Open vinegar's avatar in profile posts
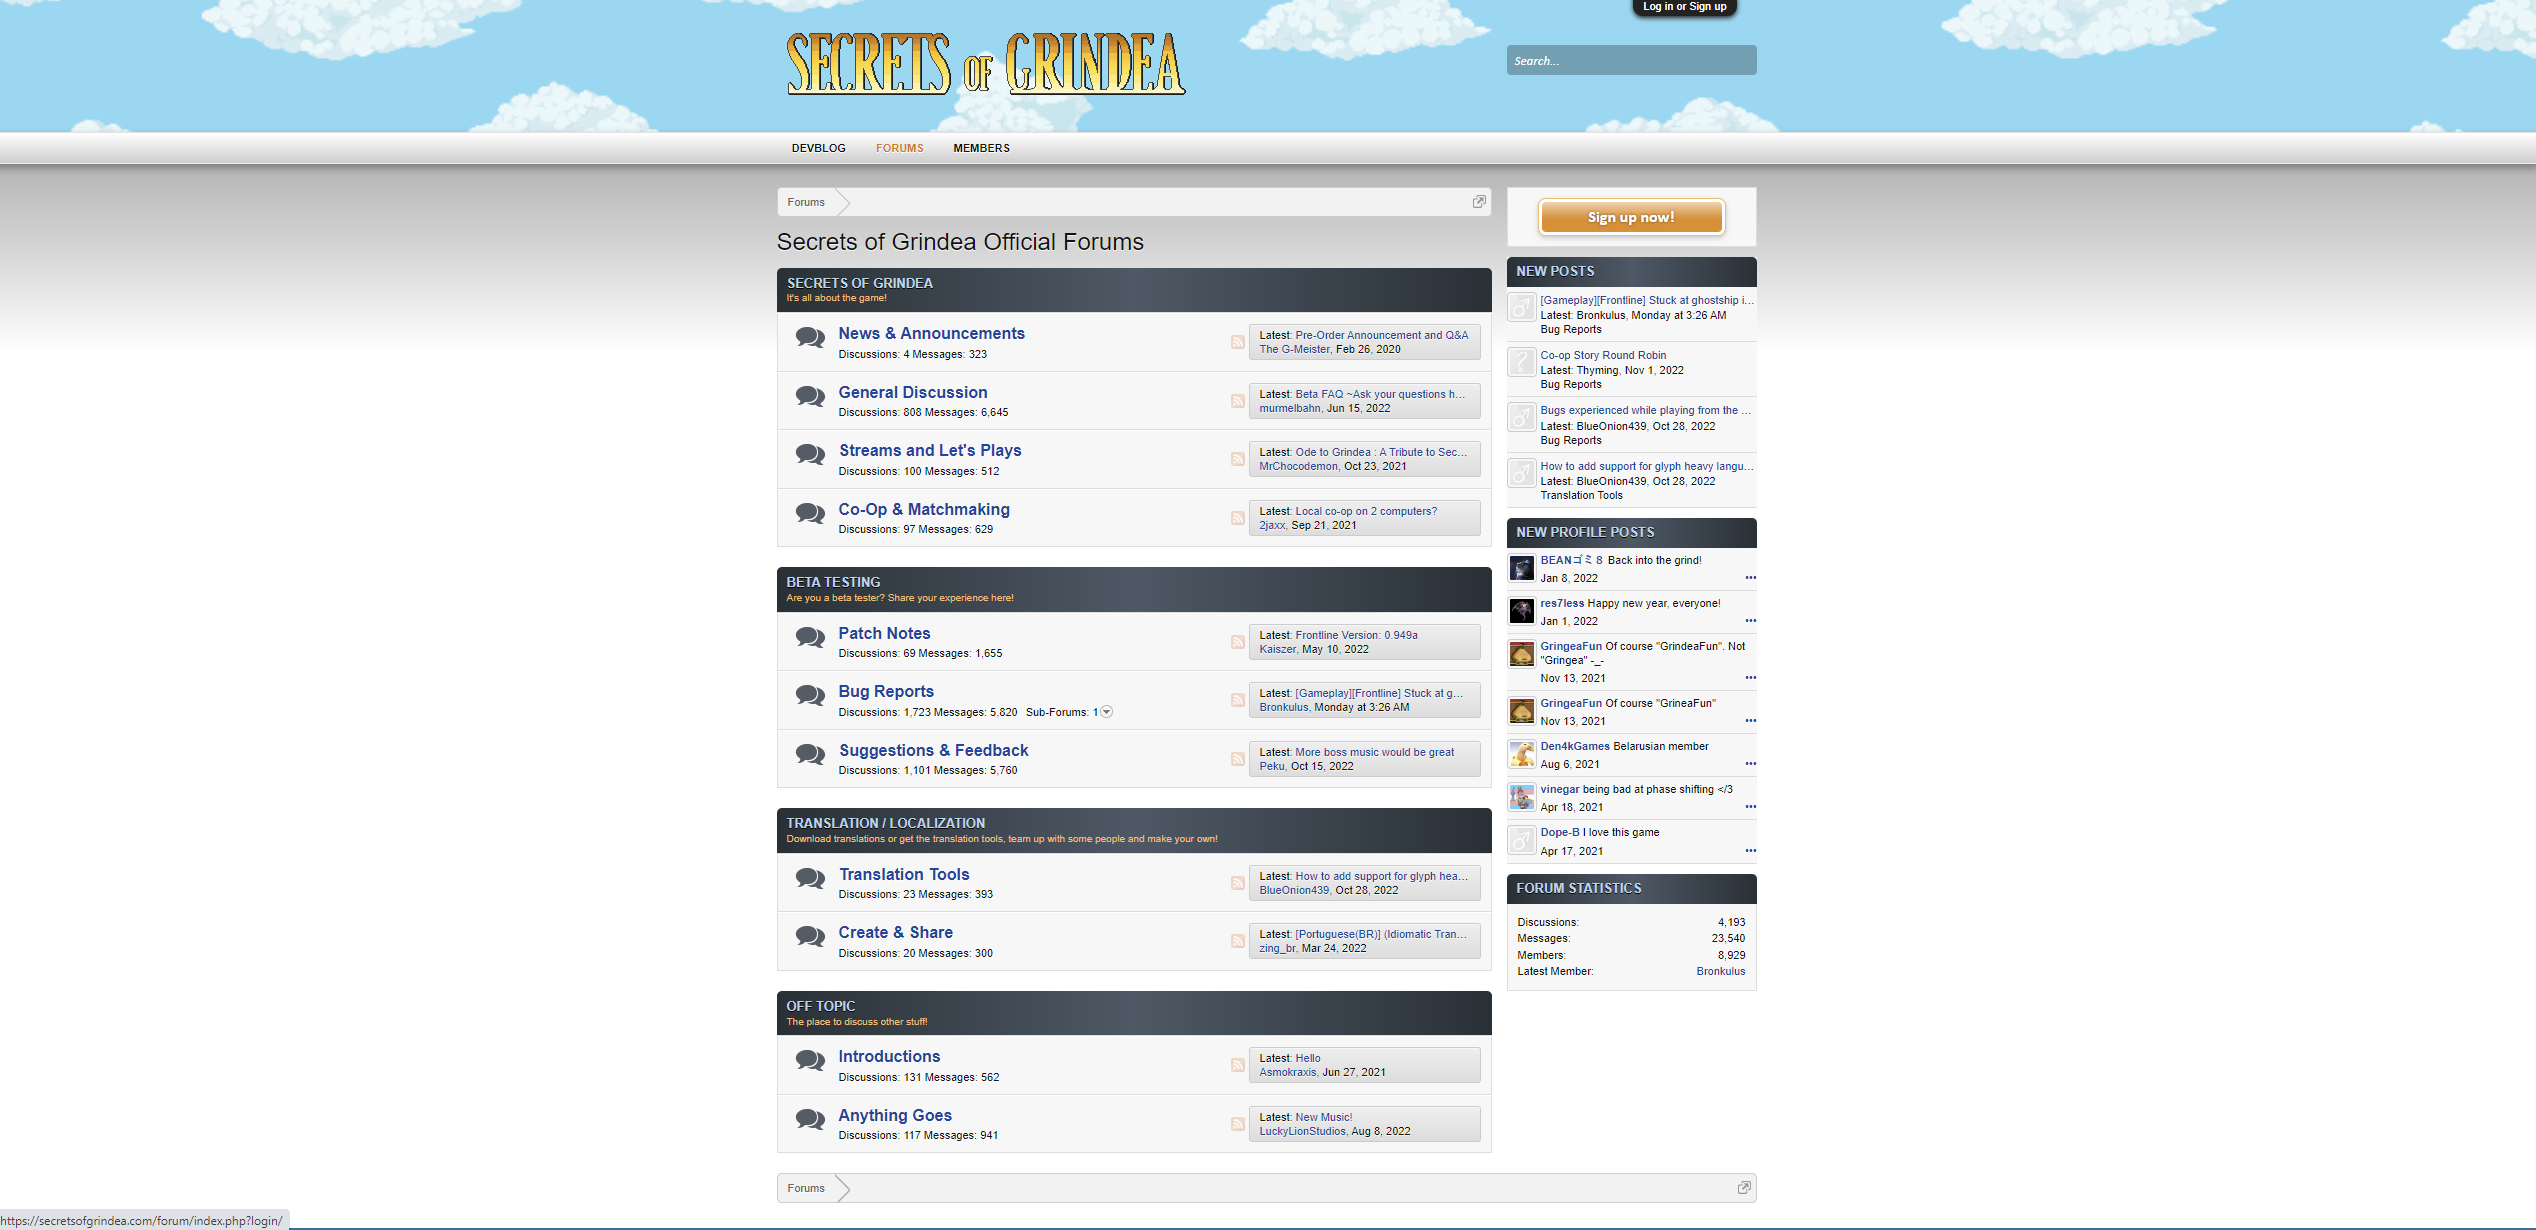 point(1521,797)
